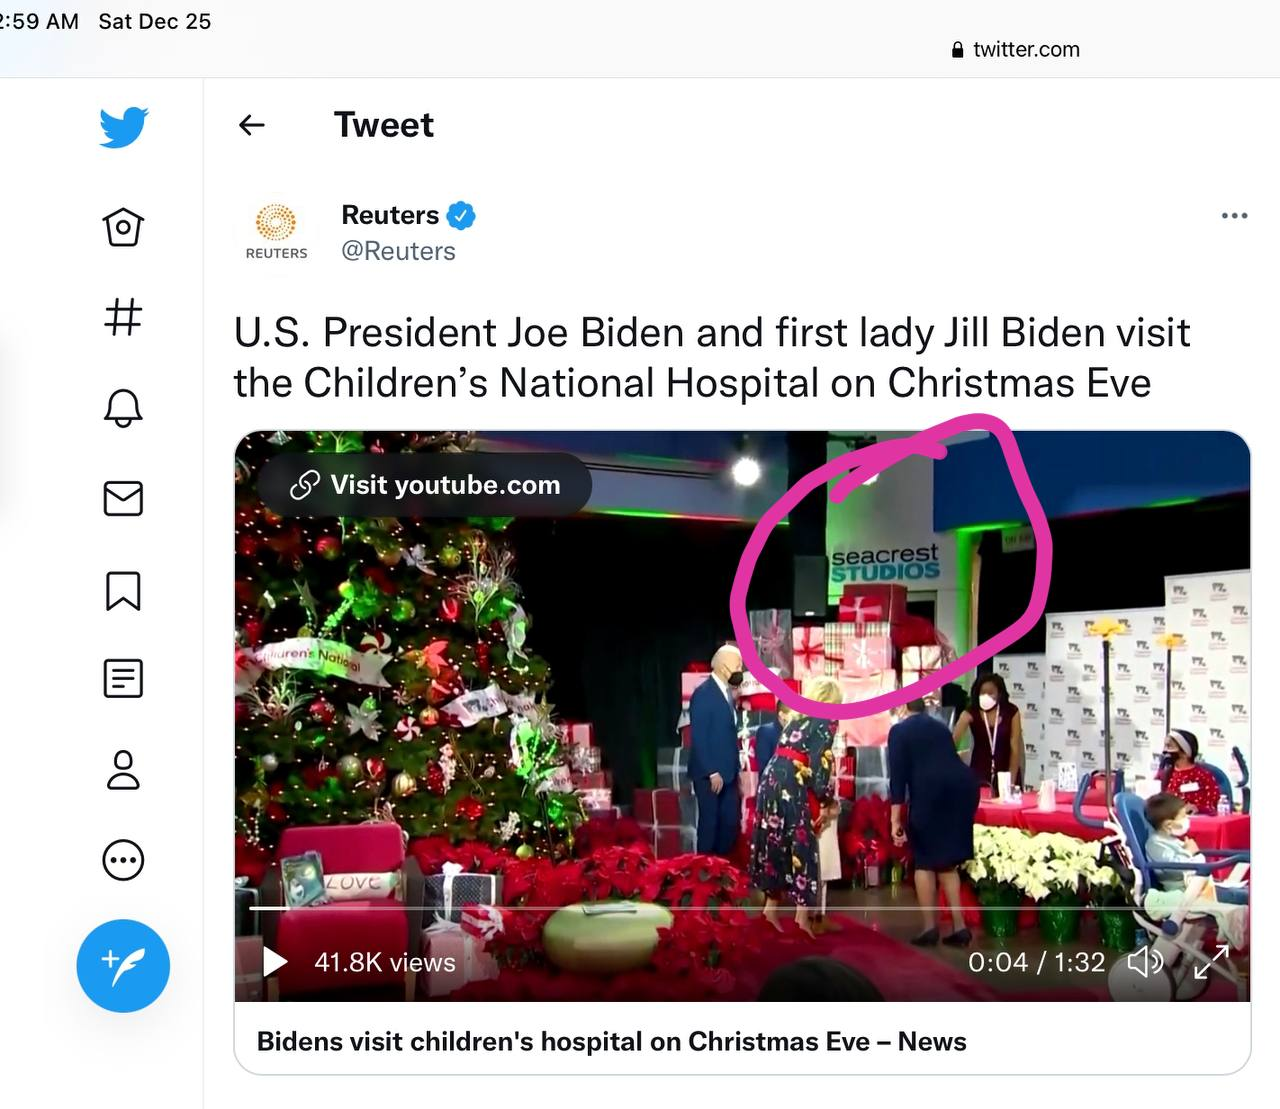Open Lists icon in sidebar

tap(123, 679)
